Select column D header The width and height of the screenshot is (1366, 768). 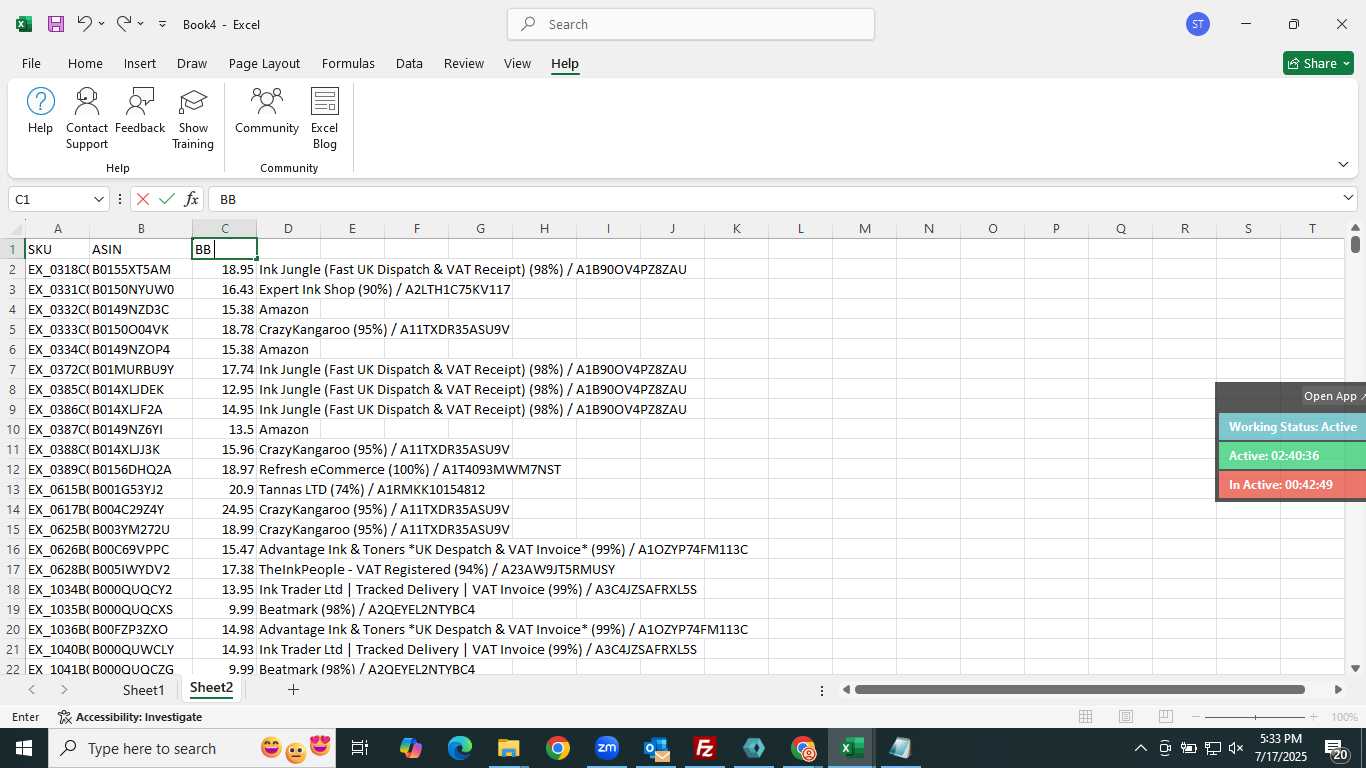288,229
